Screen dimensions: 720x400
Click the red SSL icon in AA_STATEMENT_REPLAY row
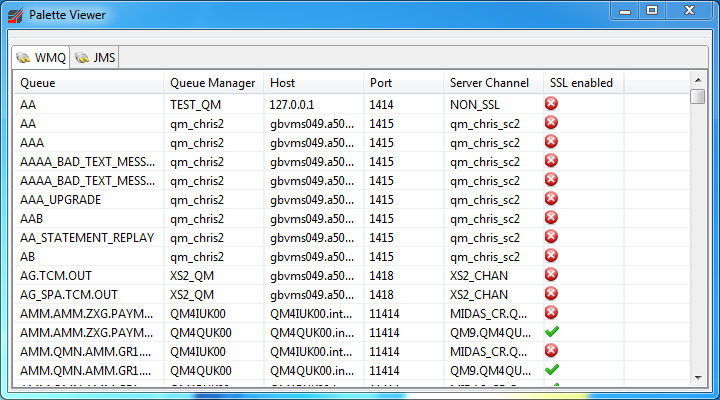(x=551, y=236)
